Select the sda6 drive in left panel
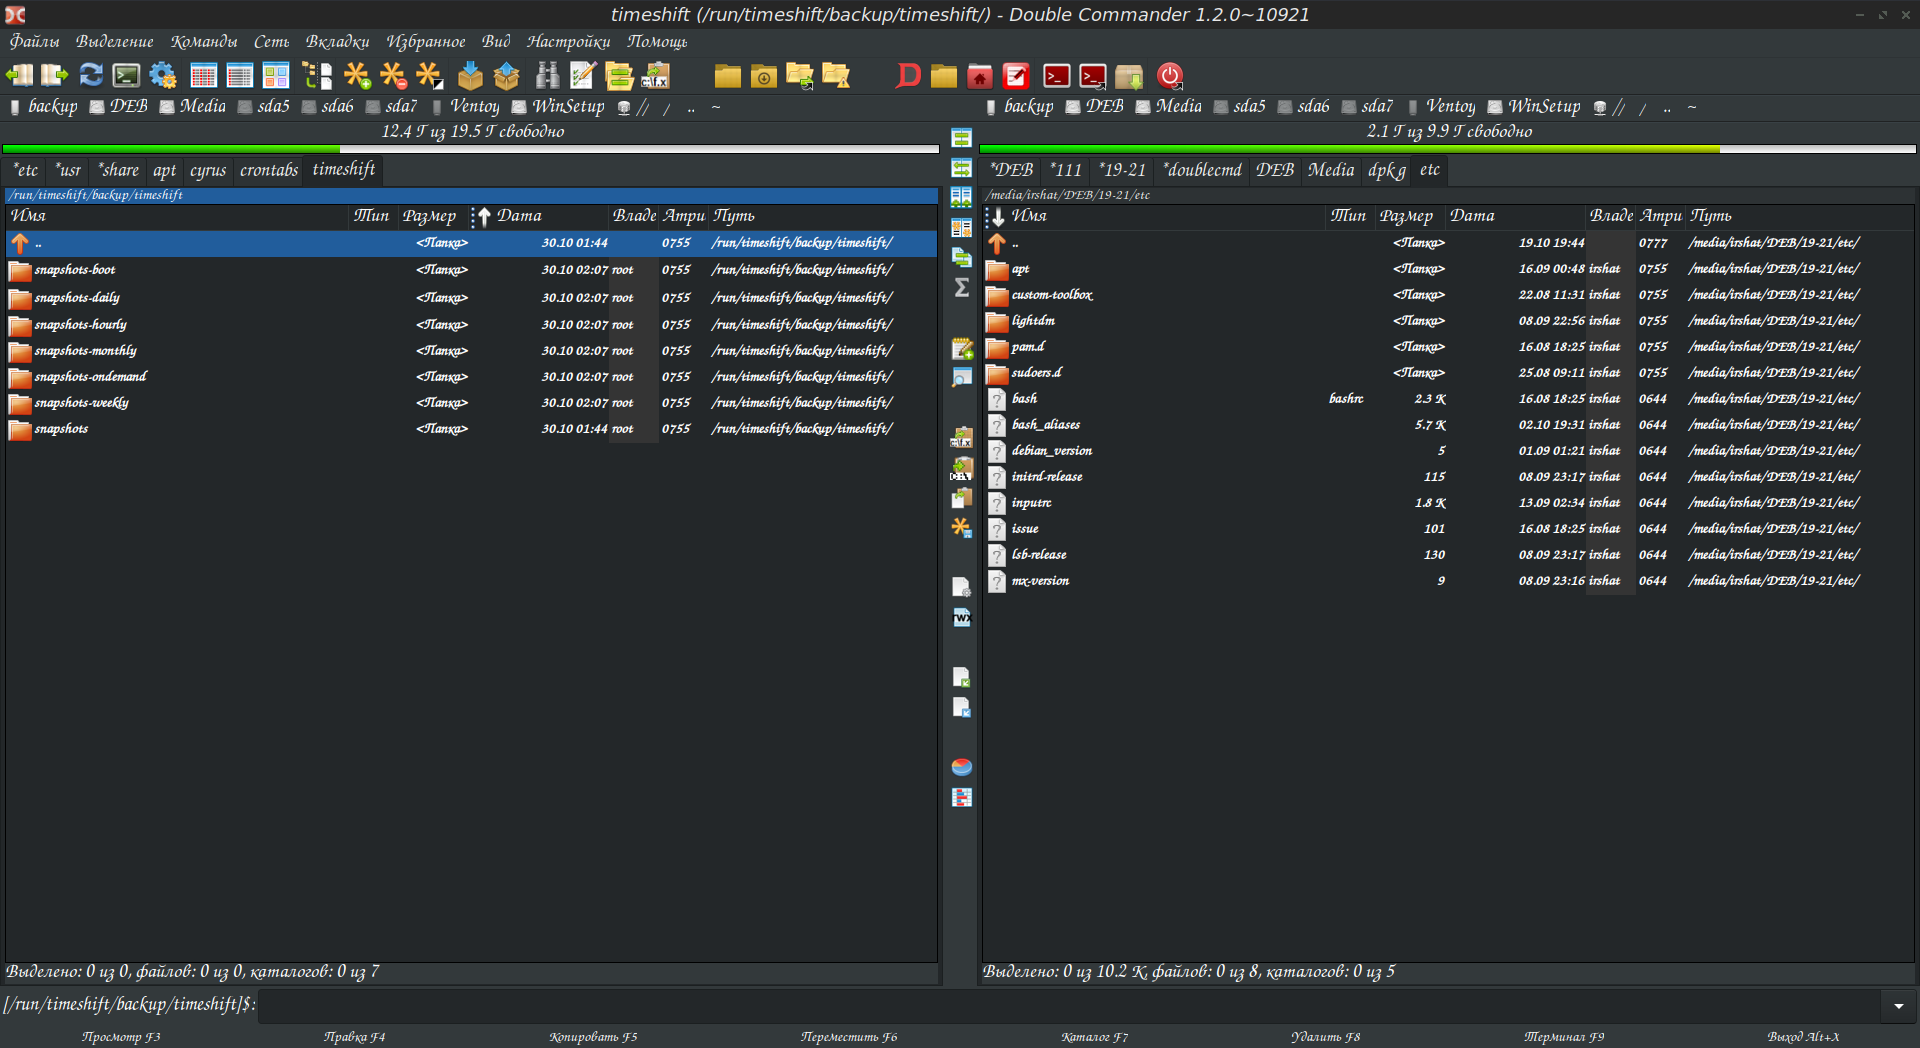The height and width of the screenshot is (1048, 1920). [x=329, y=107]
